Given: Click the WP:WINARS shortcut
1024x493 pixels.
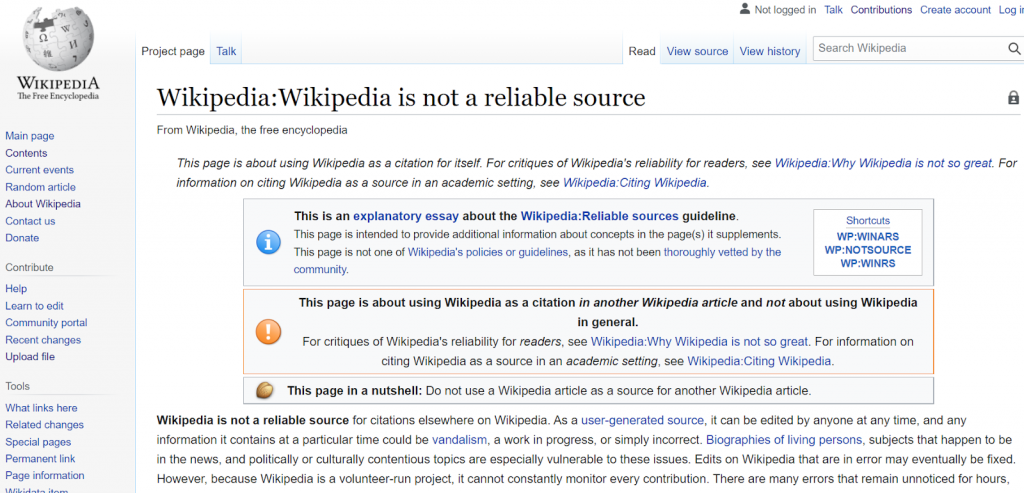Looking at the screenshot, I should click(x=867, y=236).
